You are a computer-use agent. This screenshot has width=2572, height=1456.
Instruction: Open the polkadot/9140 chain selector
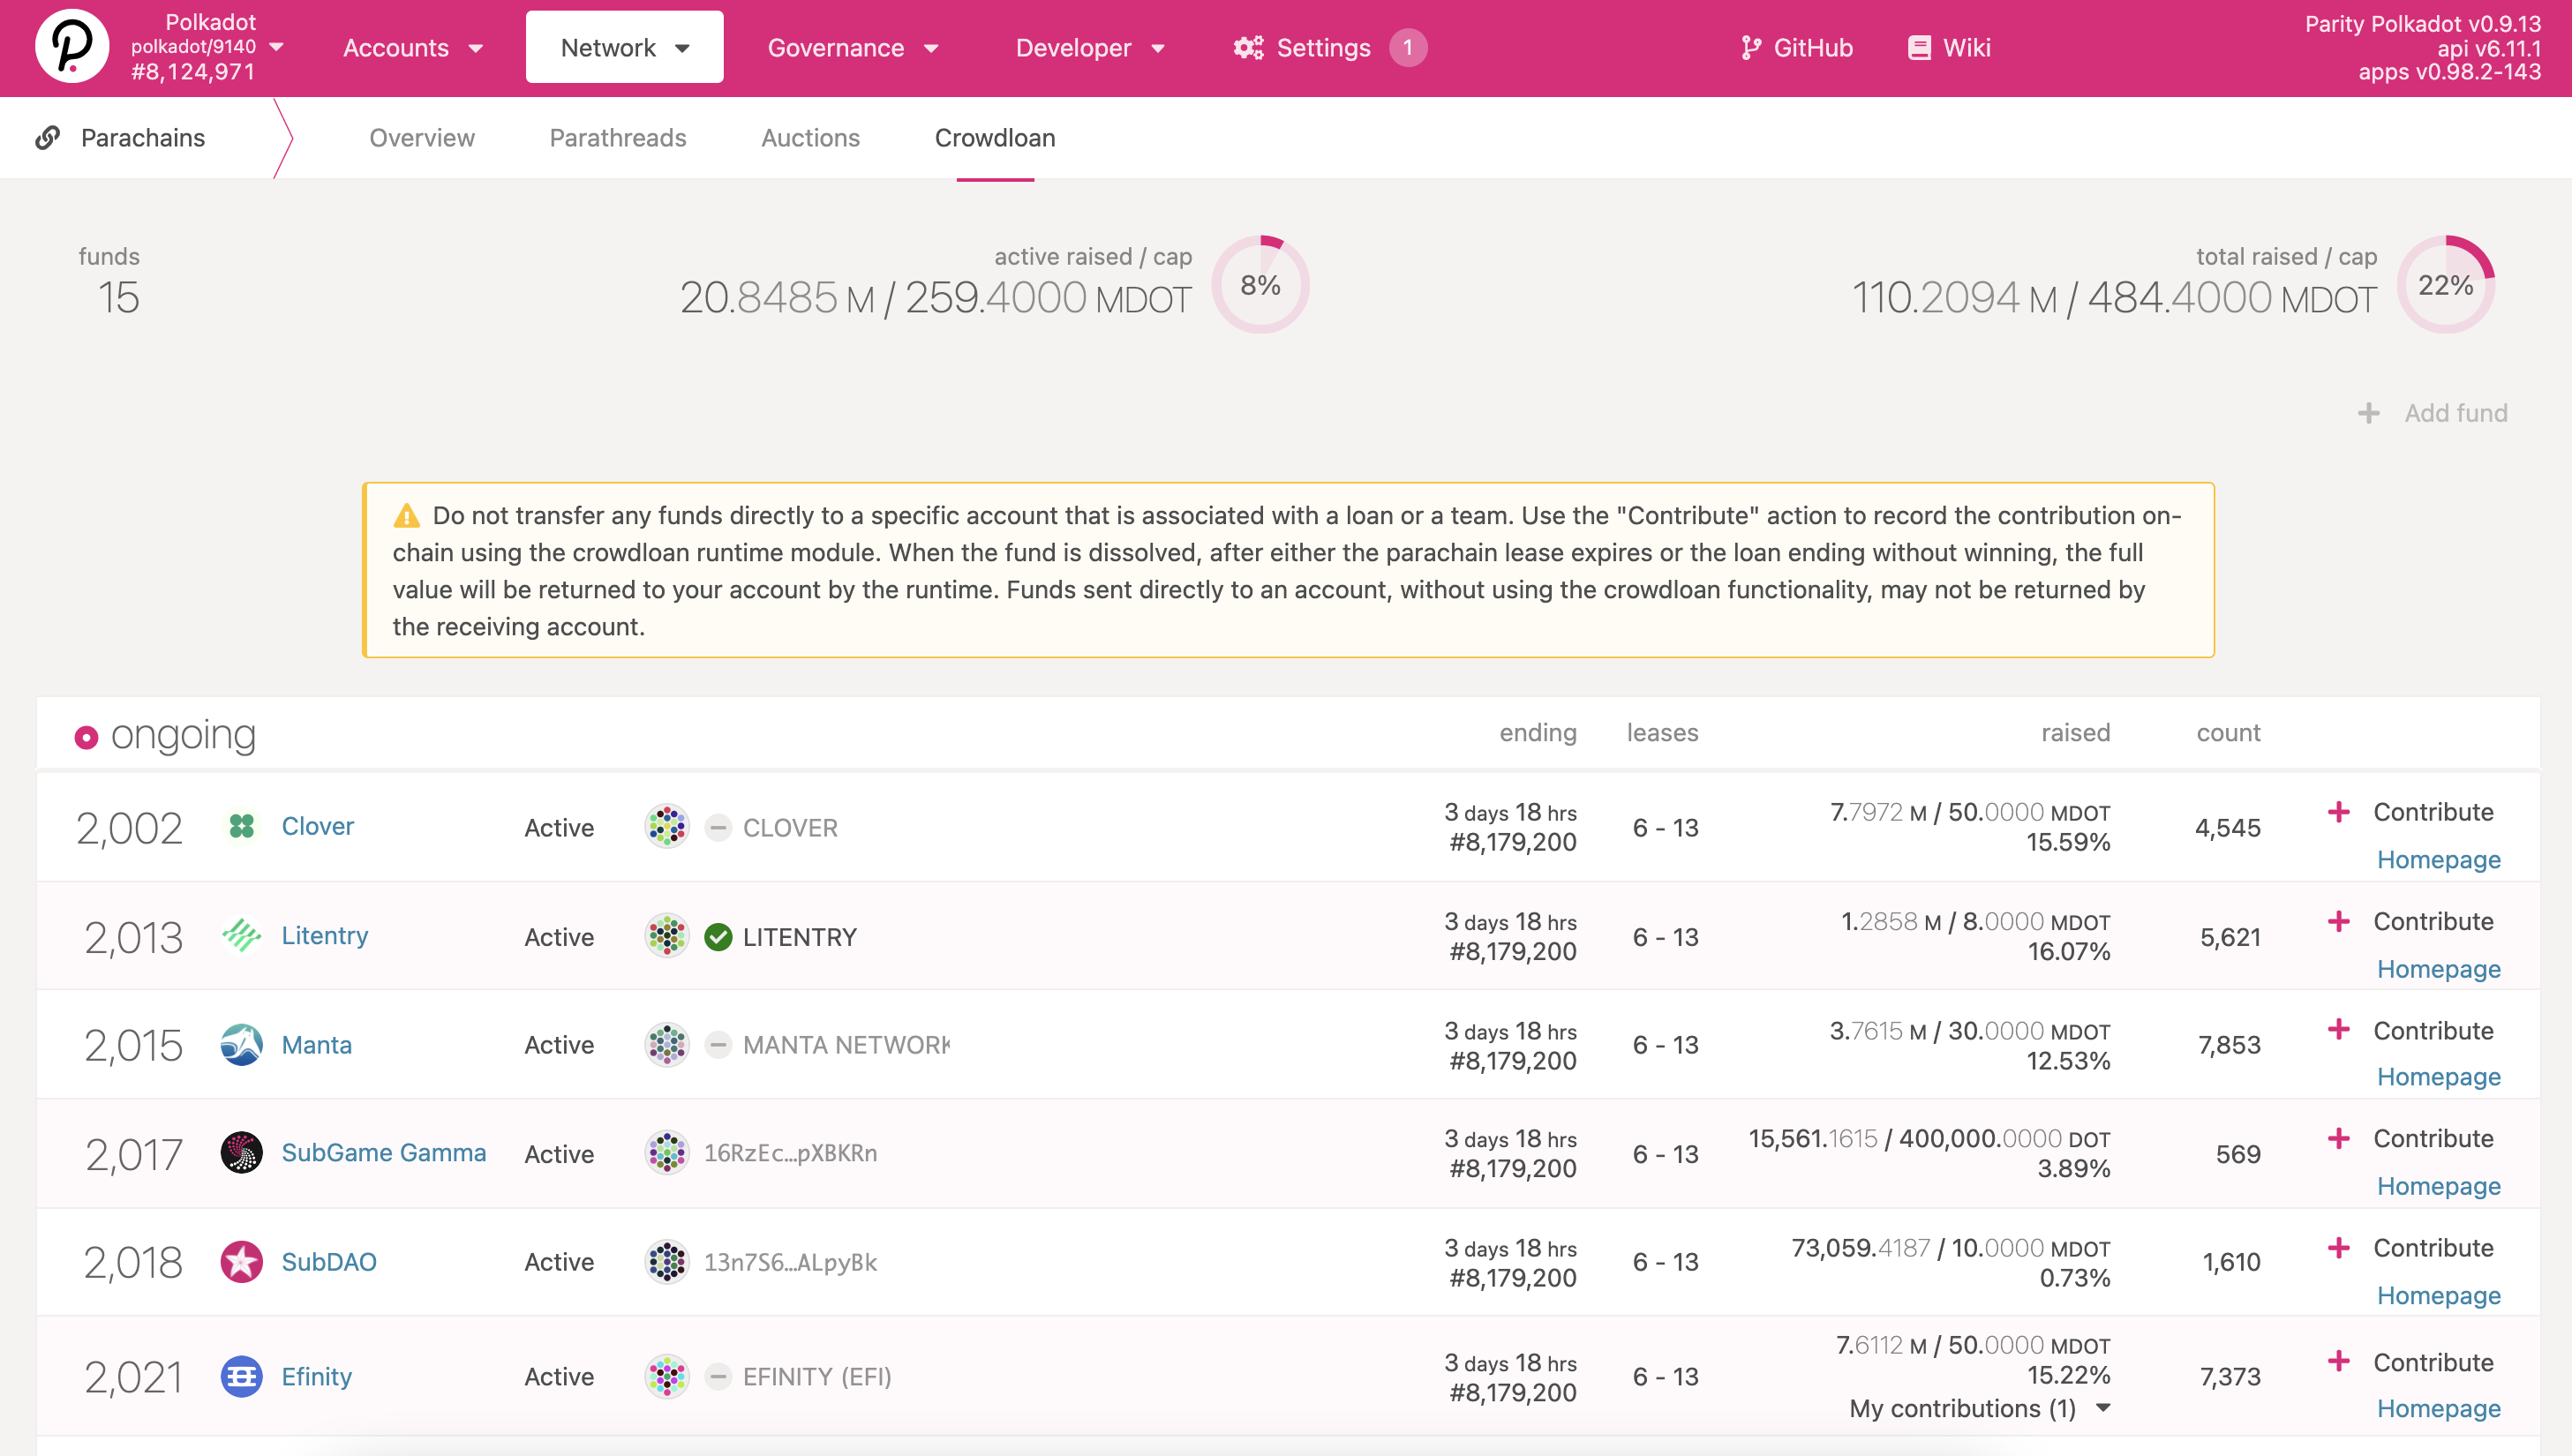(207, 45)
